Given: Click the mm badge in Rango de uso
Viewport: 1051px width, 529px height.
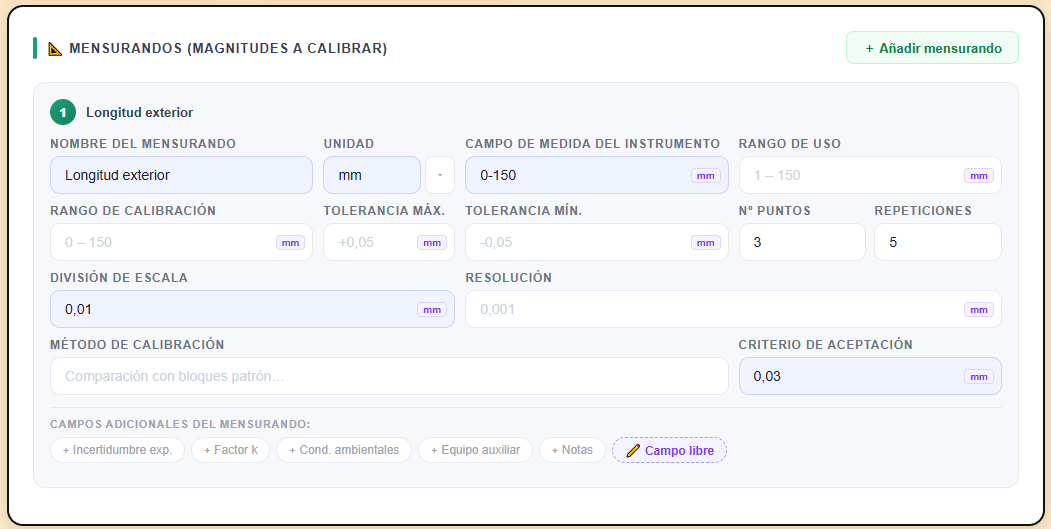Looking at the screenshot, I should [x=979, y=176].
